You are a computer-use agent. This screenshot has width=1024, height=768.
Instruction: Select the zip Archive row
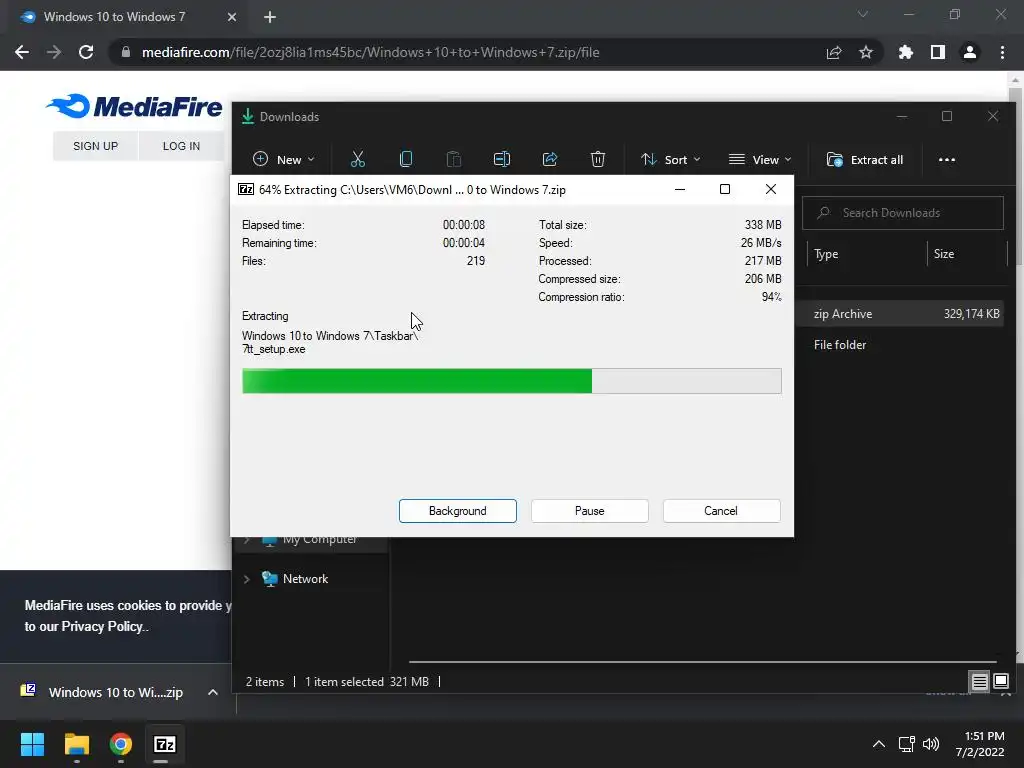pos(899,314)
